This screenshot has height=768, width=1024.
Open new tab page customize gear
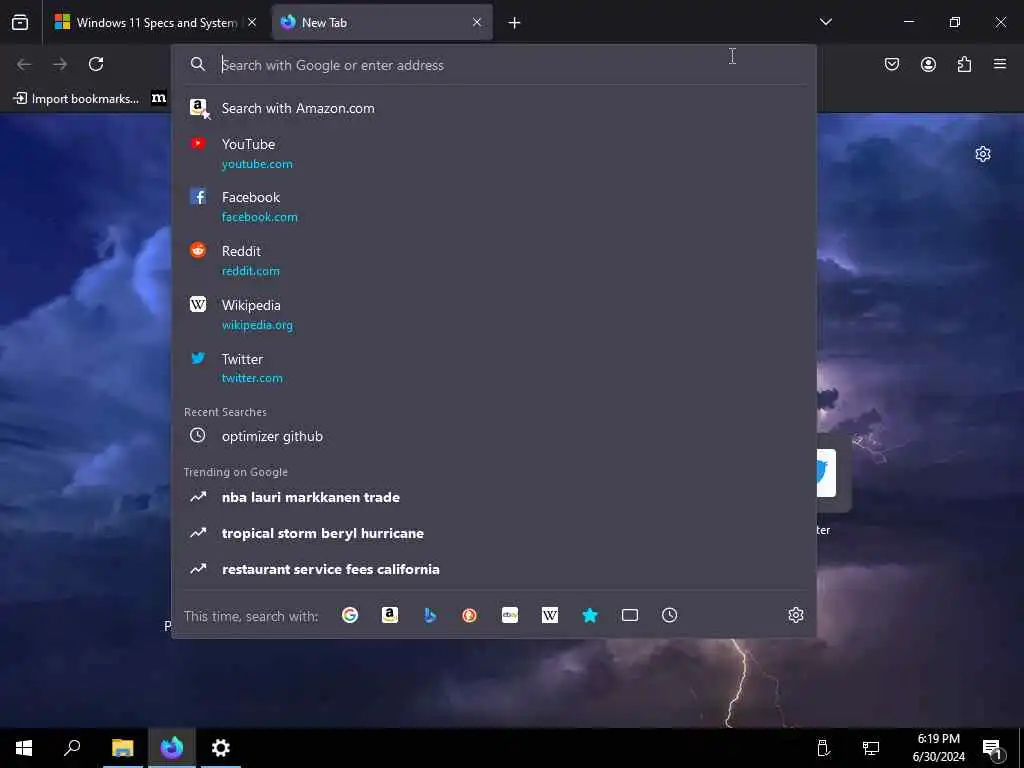coord(983,154)
